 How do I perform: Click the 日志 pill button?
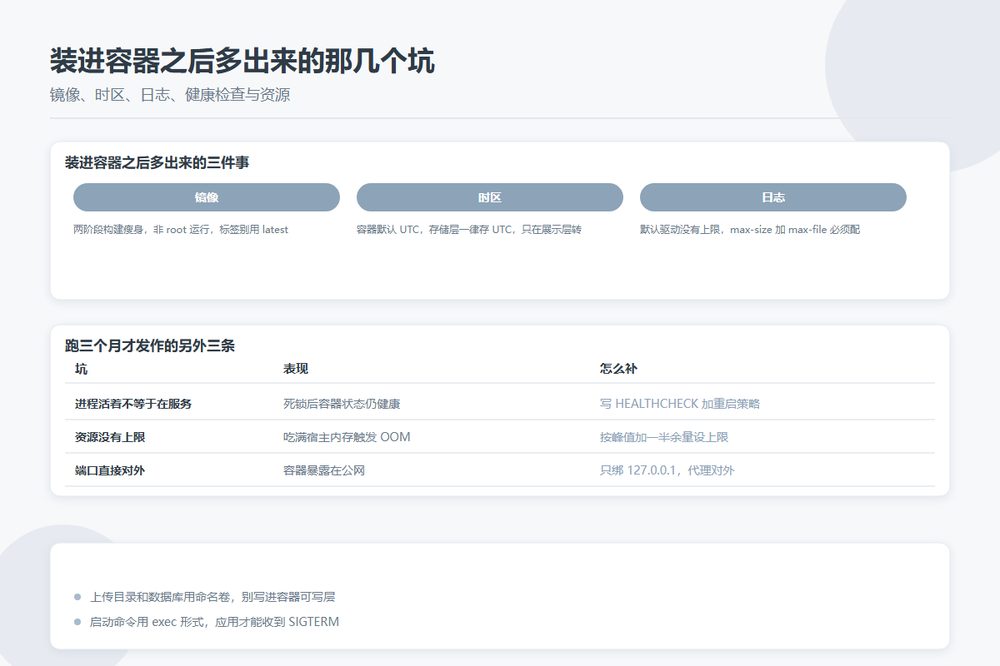click(x=773, y=197)
